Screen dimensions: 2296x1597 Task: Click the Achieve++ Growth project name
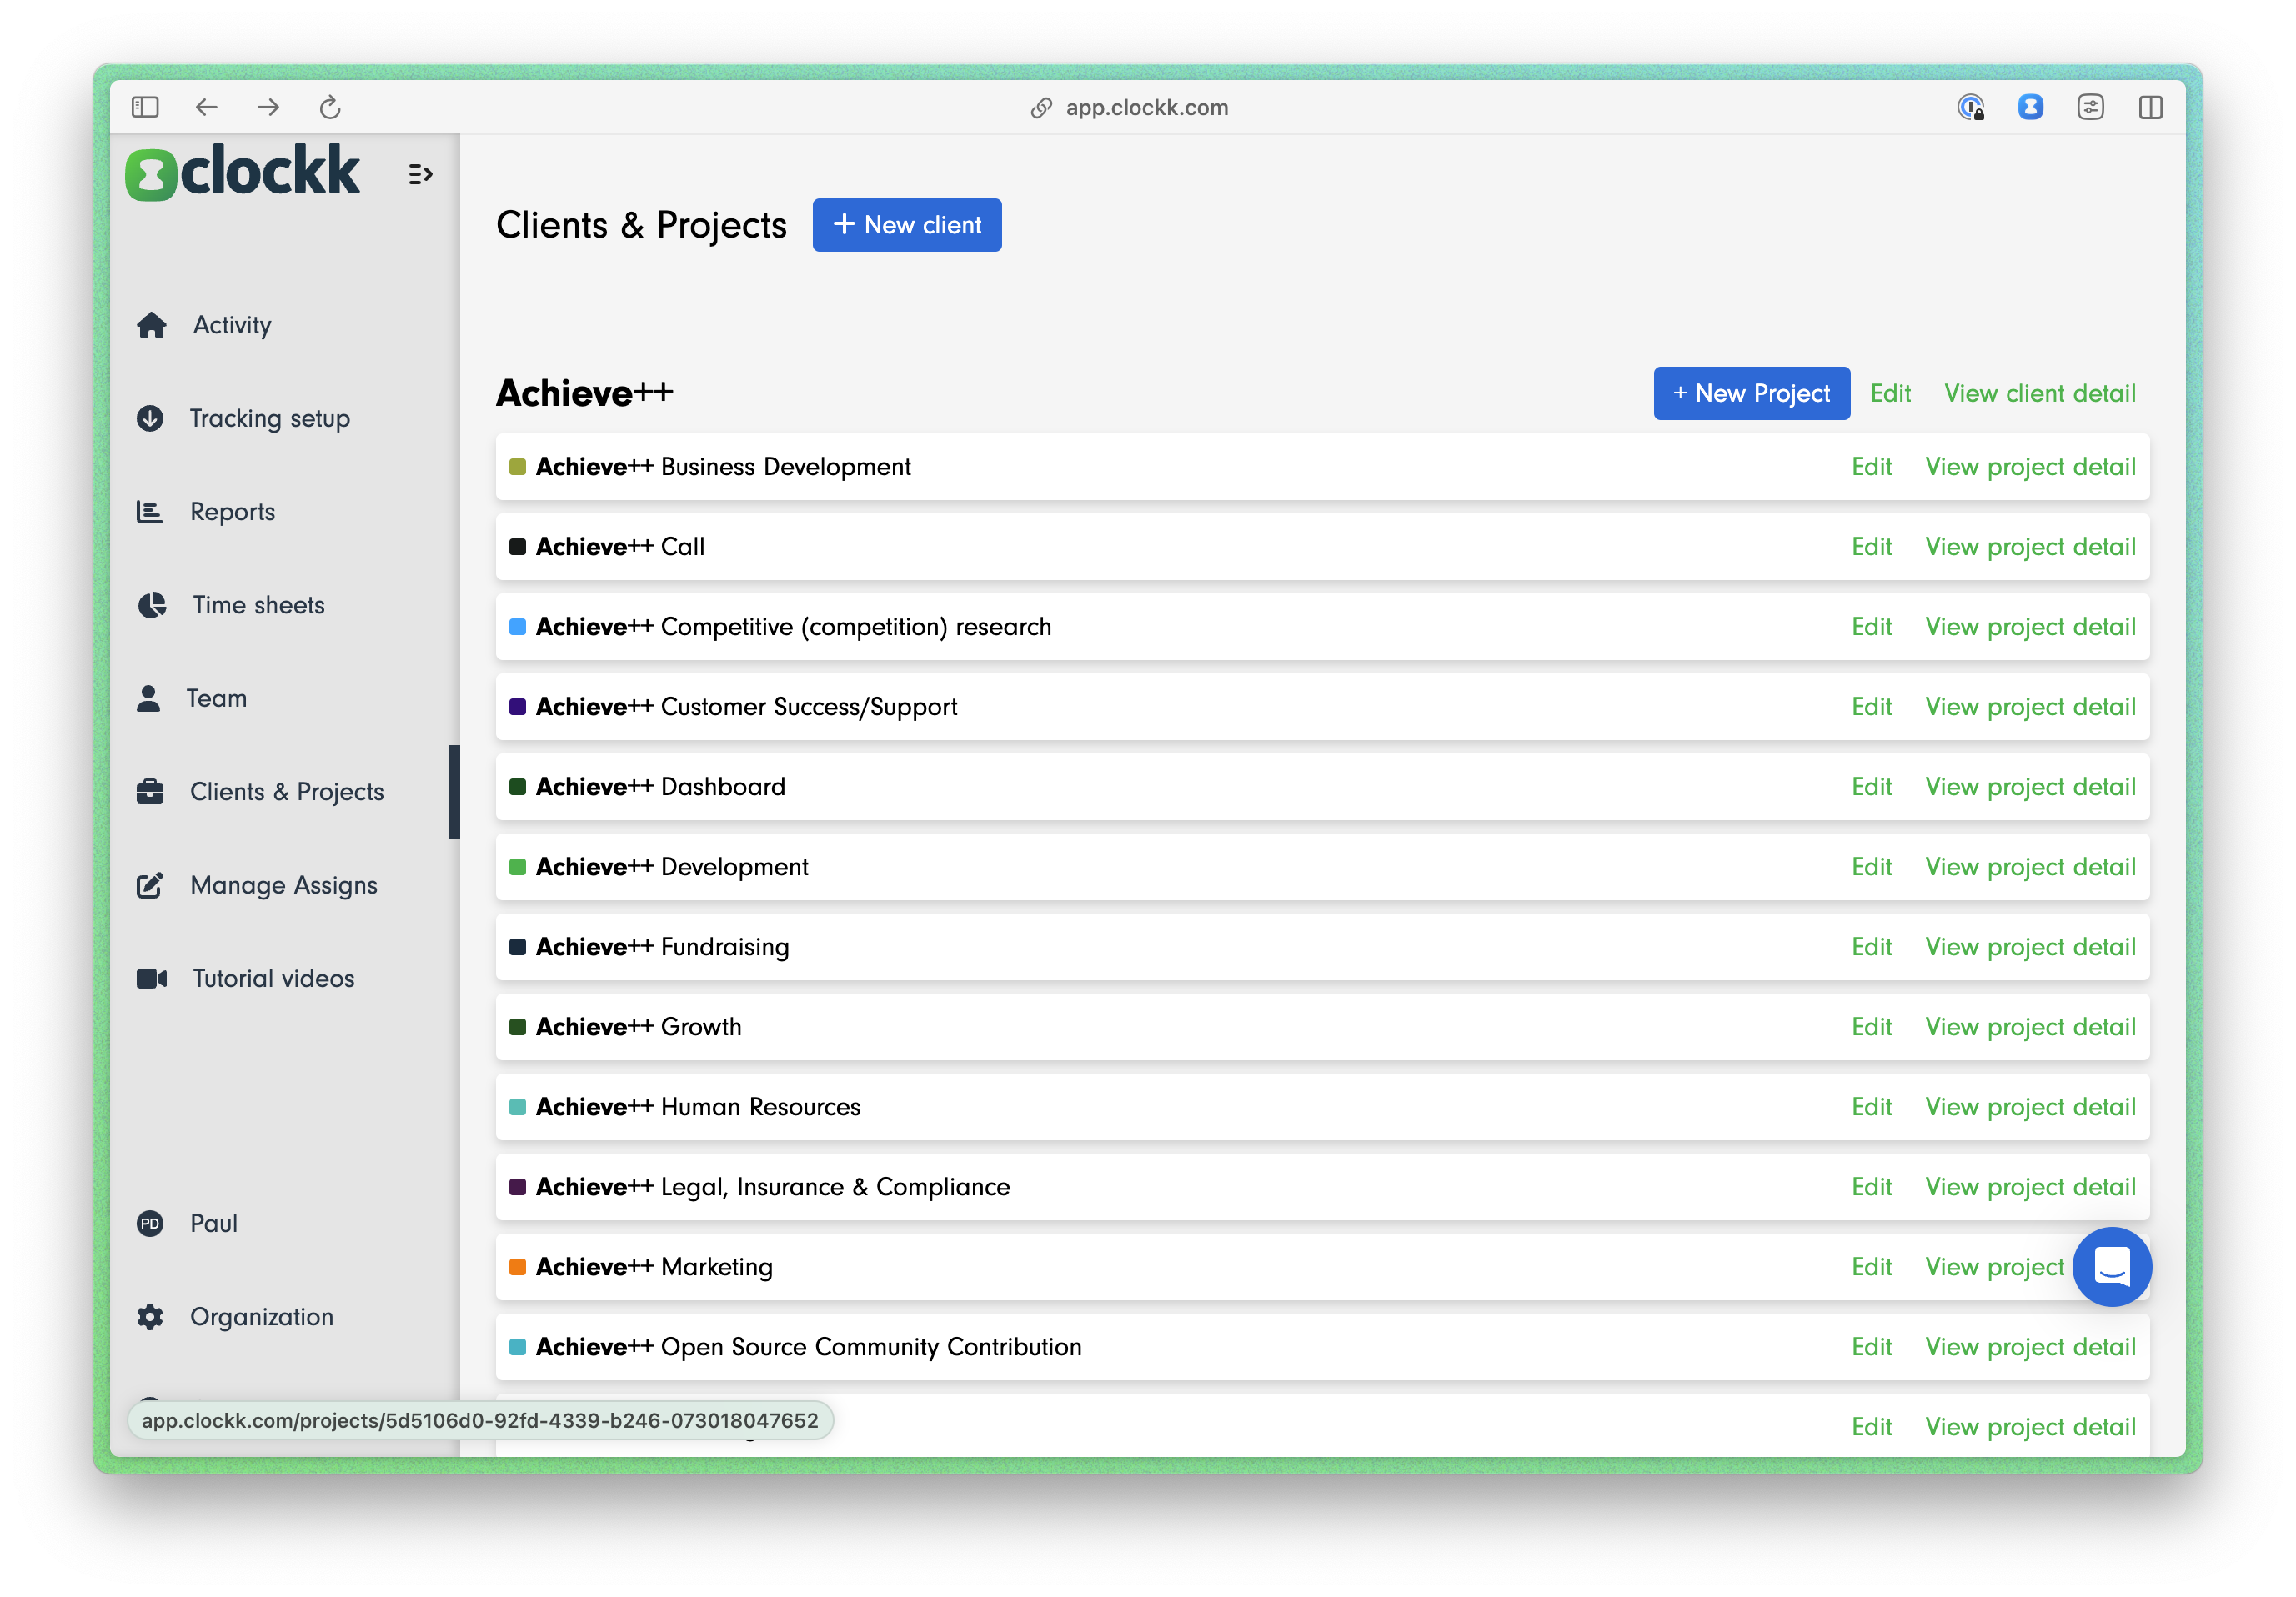[x=639, y=1027]
